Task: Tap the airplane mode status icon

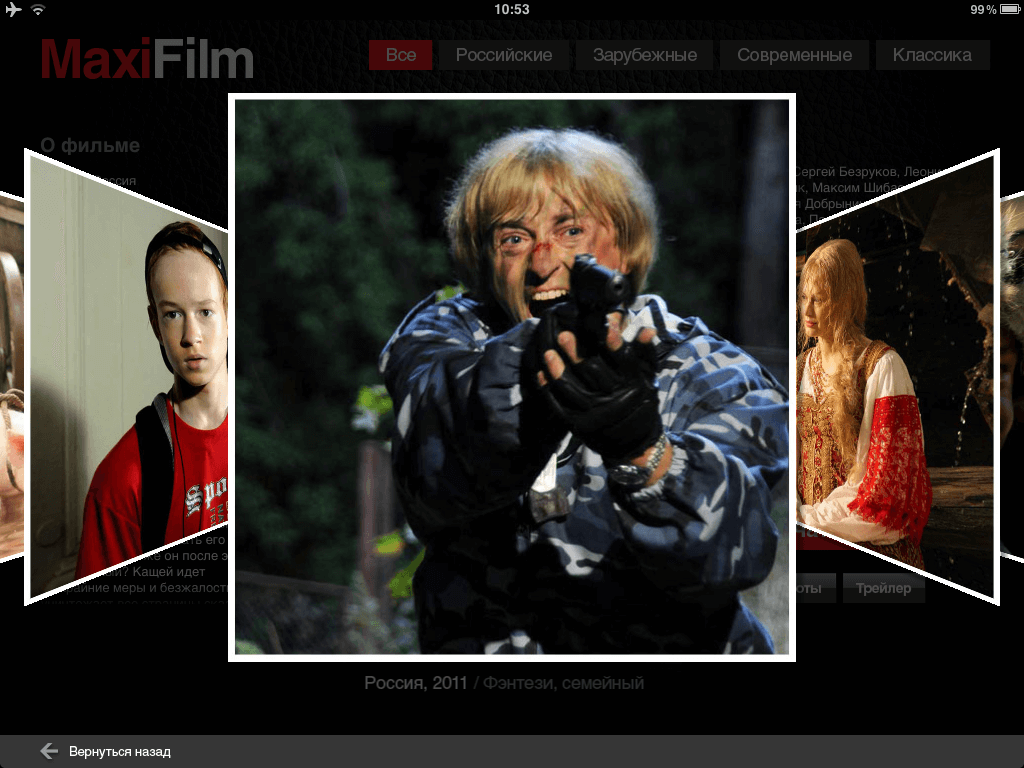Action: click(13, 9)
